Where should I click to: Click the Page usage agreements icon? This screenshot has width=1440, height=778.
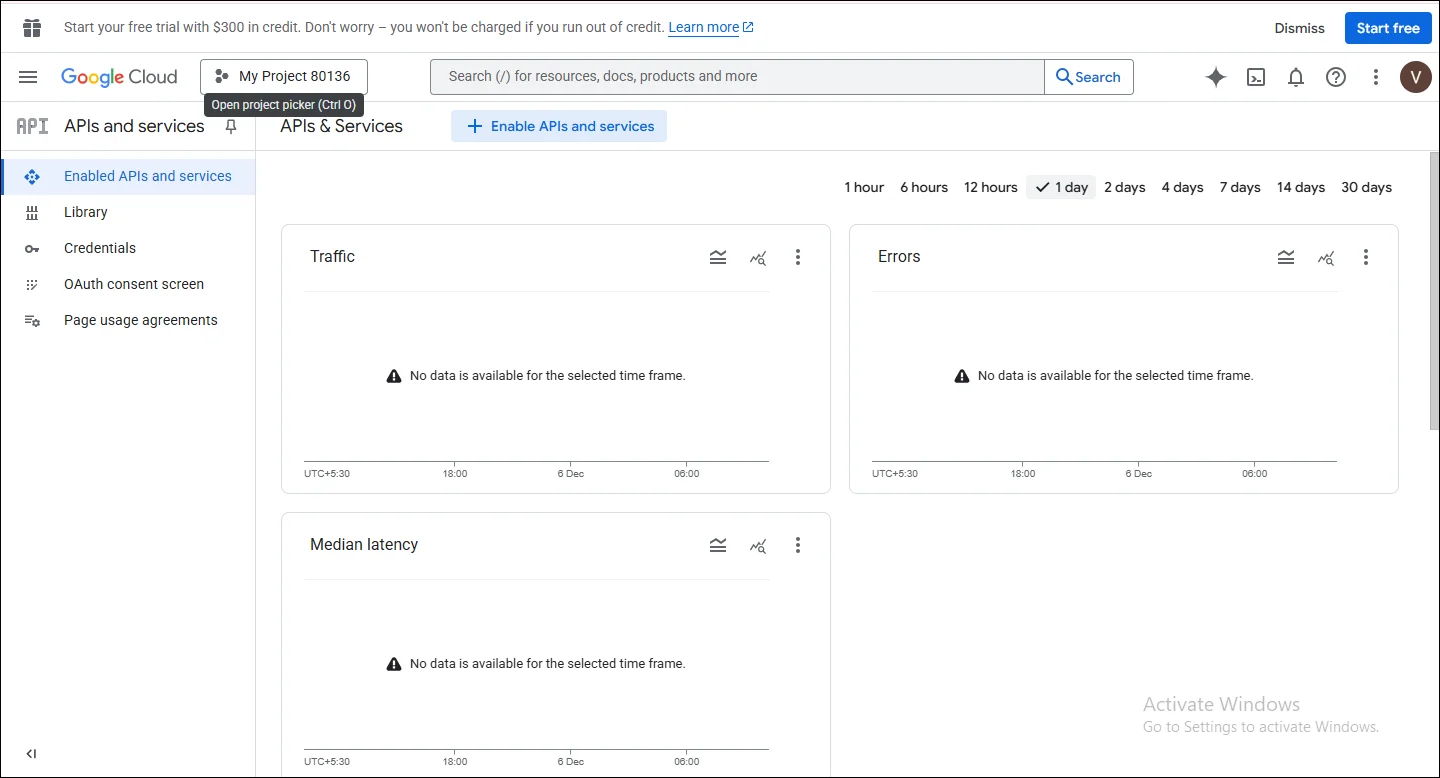[x=32, y=320]
